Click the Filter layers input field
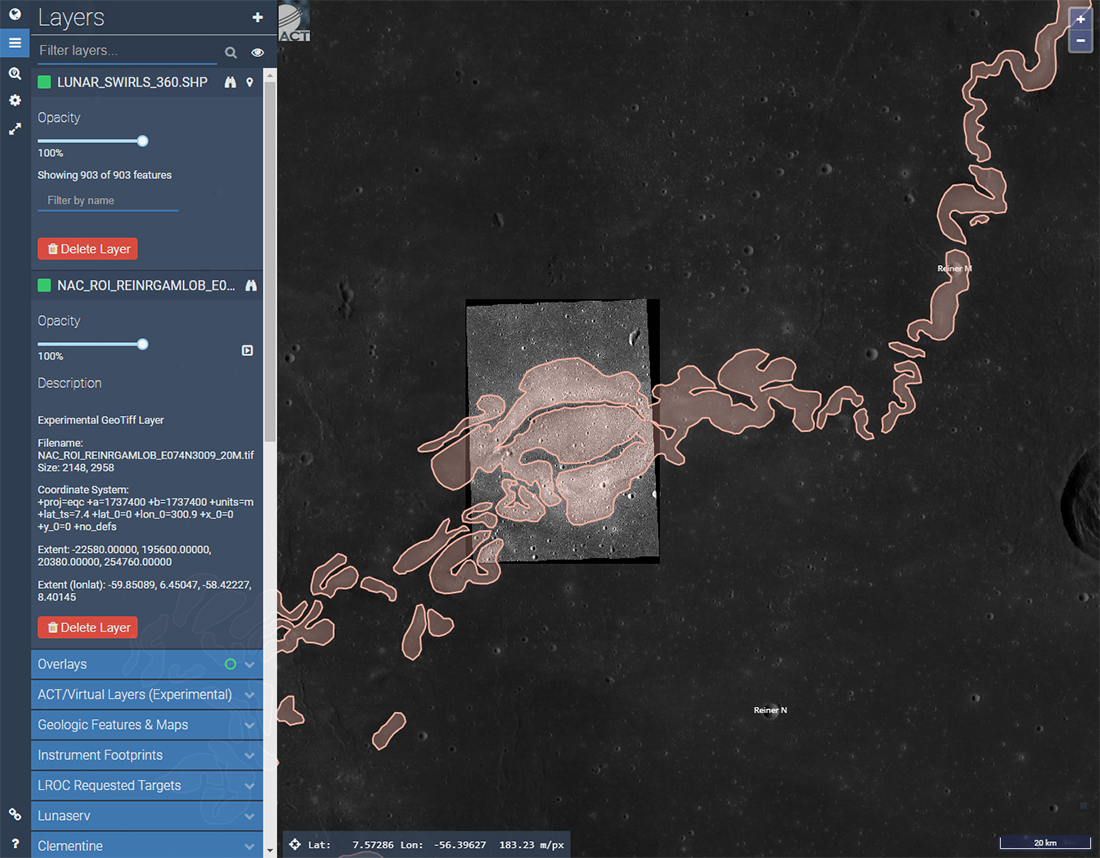 126,51
